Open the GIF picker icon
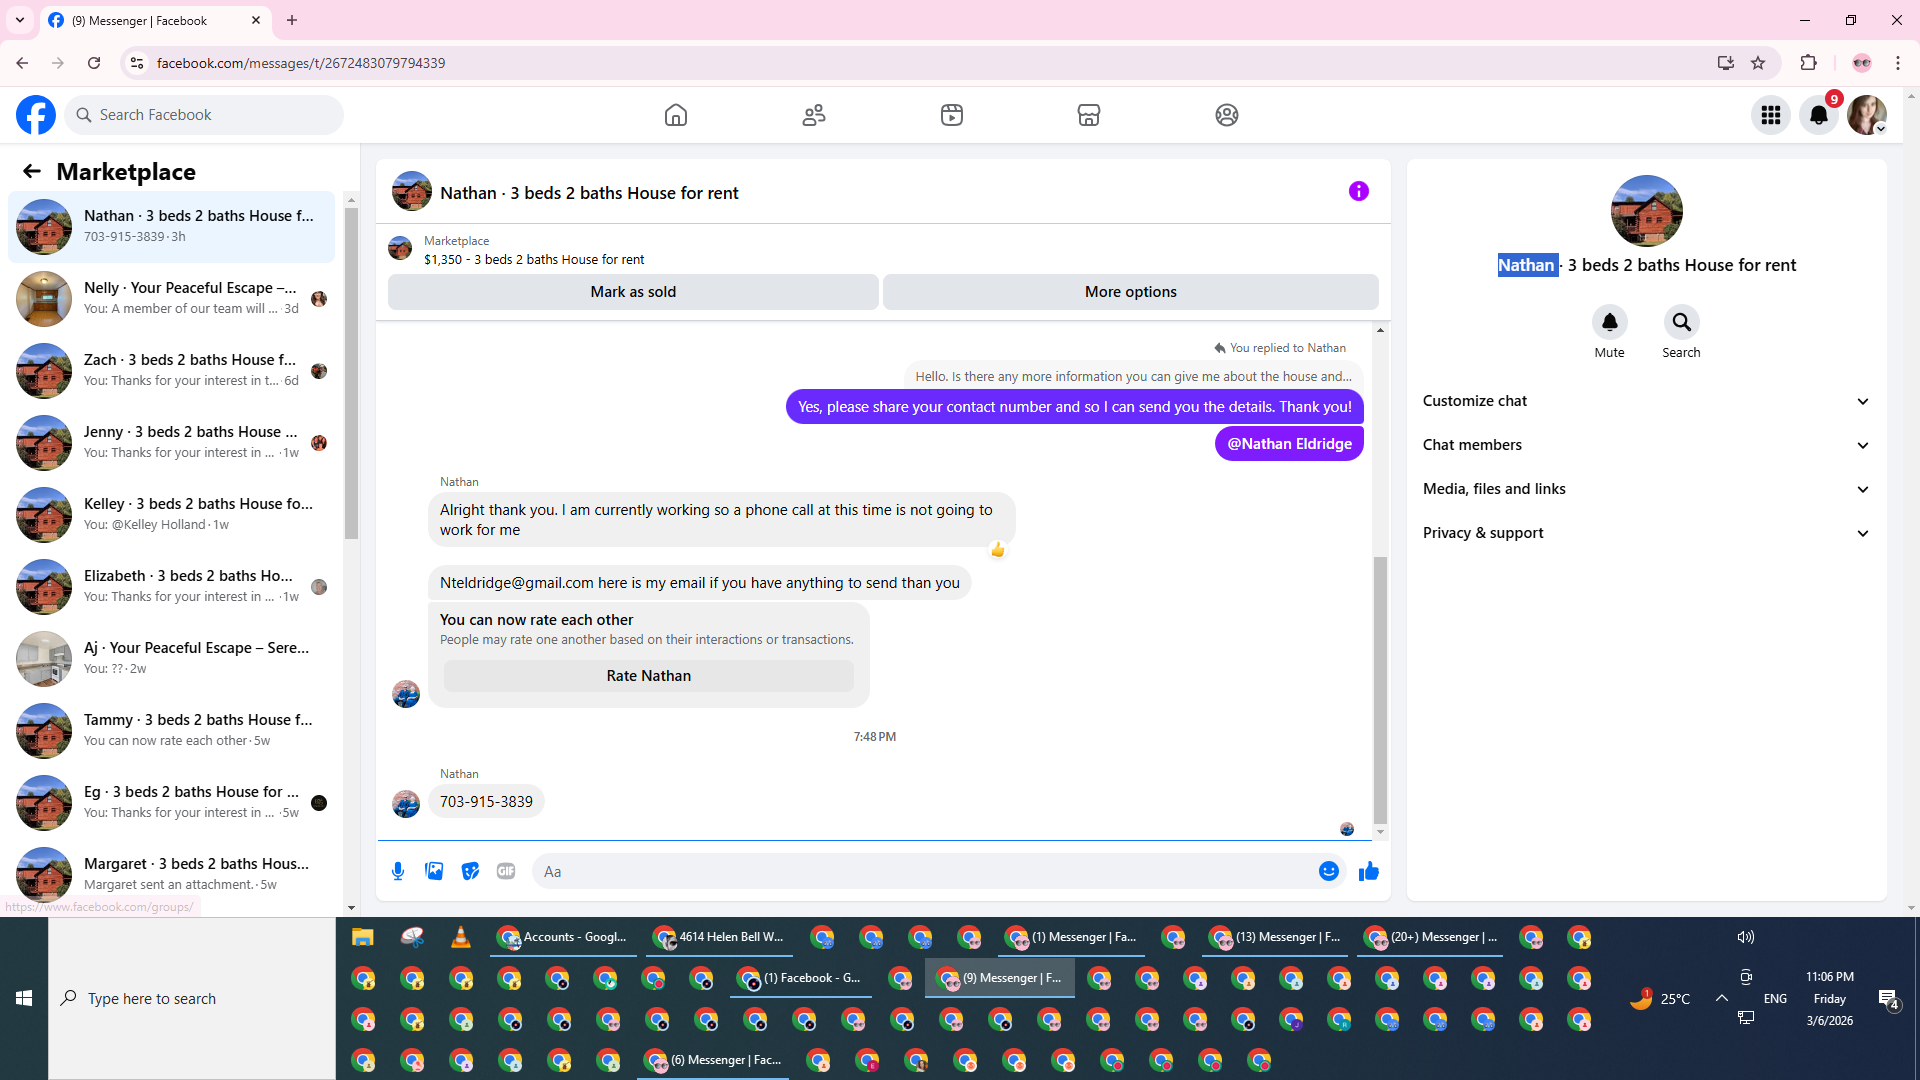The width and height of the screenshot is (1920, 1080). [506, 871]
